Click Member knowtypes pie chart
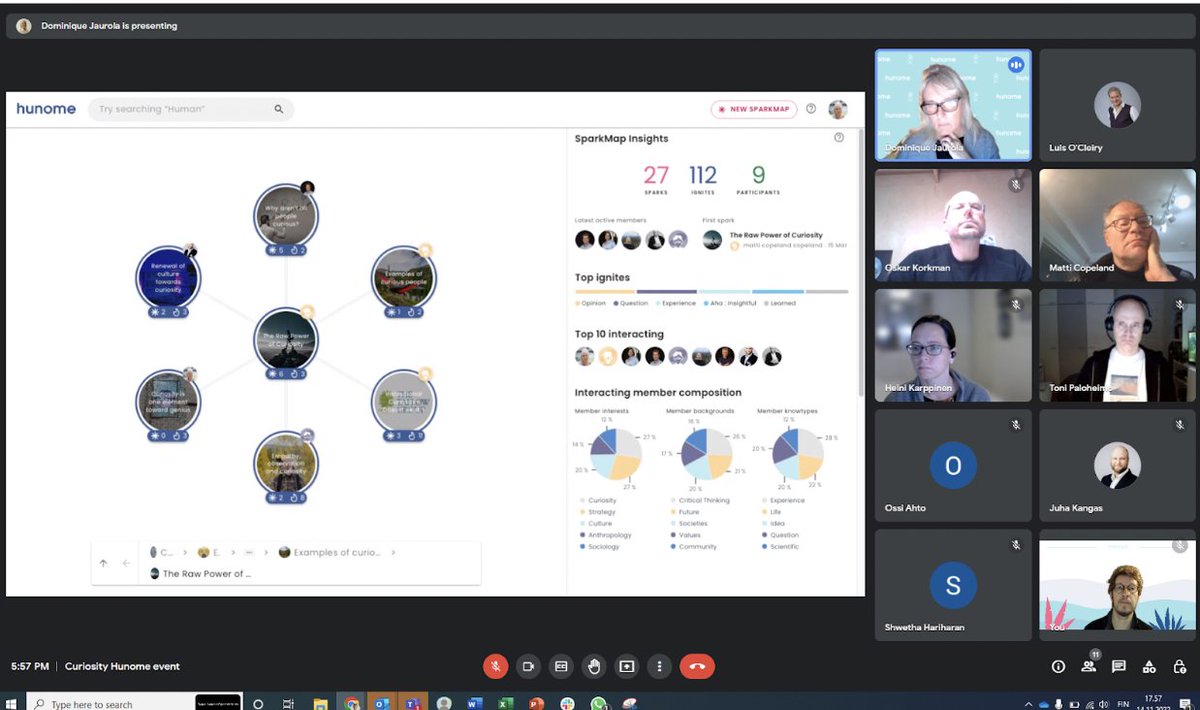This screenshot has height=710, width=1200. click(x=798, y=454)
